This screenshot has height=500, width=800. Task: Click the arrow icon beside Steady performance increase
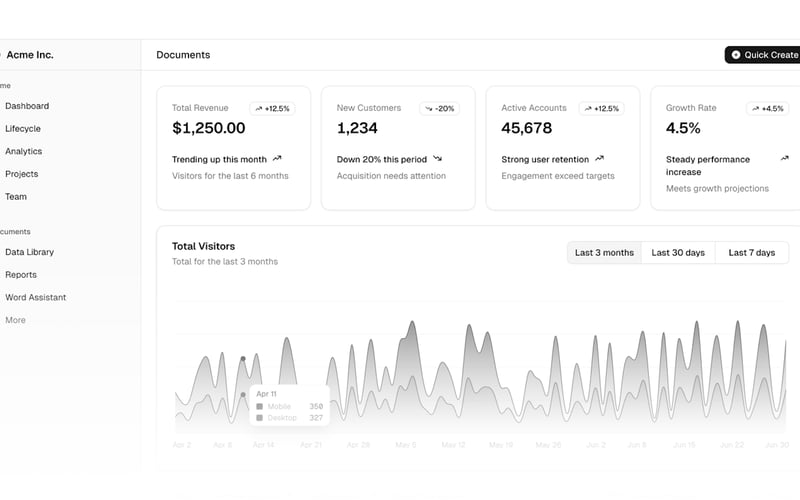[x=785, y=159]
